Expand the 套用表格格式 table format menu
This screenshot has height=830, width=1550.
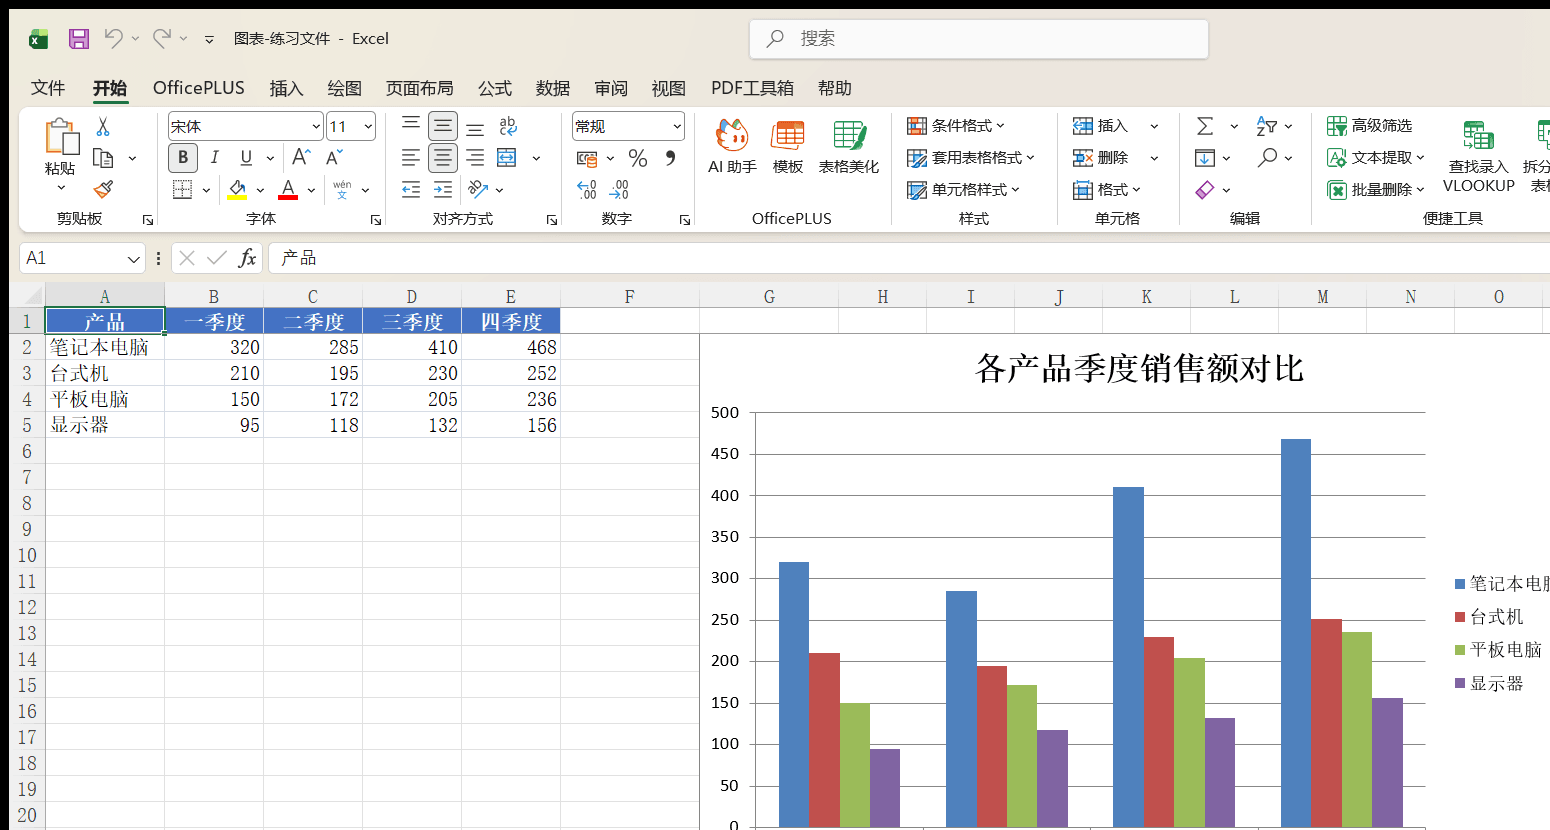click(971, 158)
